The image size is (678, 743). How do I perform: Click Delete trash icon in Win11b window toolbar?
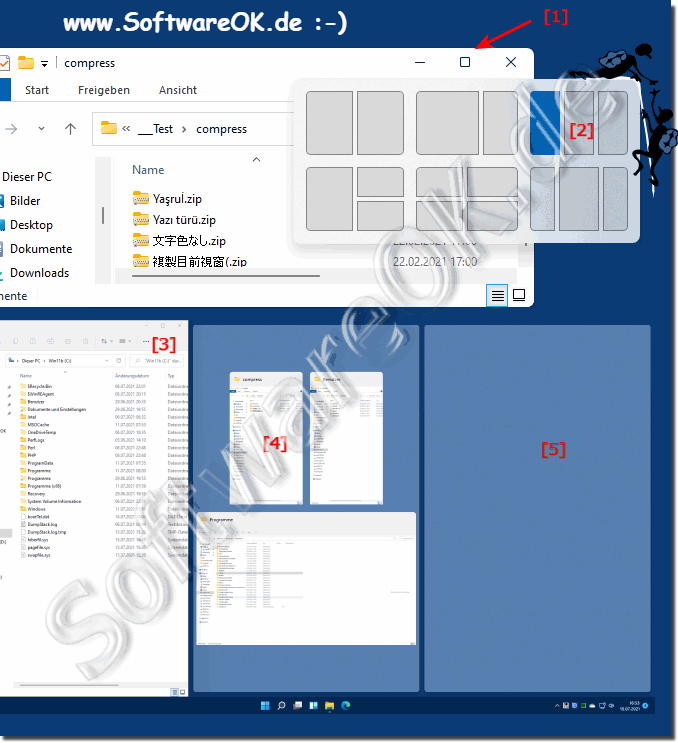click(85, 341)
